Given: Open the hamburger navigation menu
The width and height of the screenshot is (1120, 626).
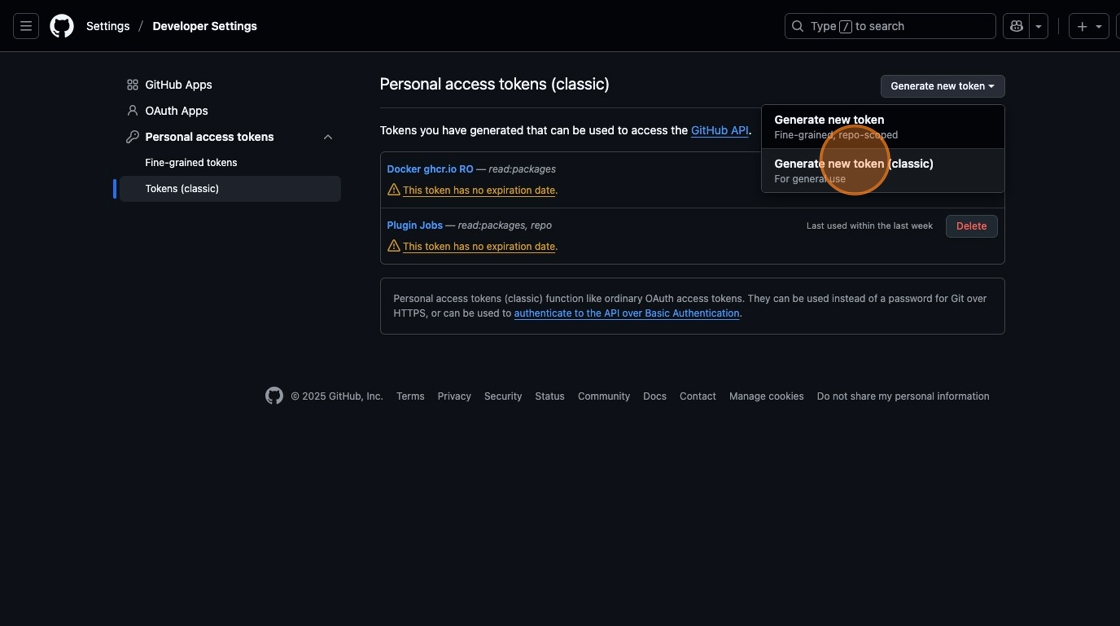Looking at the screenshot, I should tap(26, 26).
